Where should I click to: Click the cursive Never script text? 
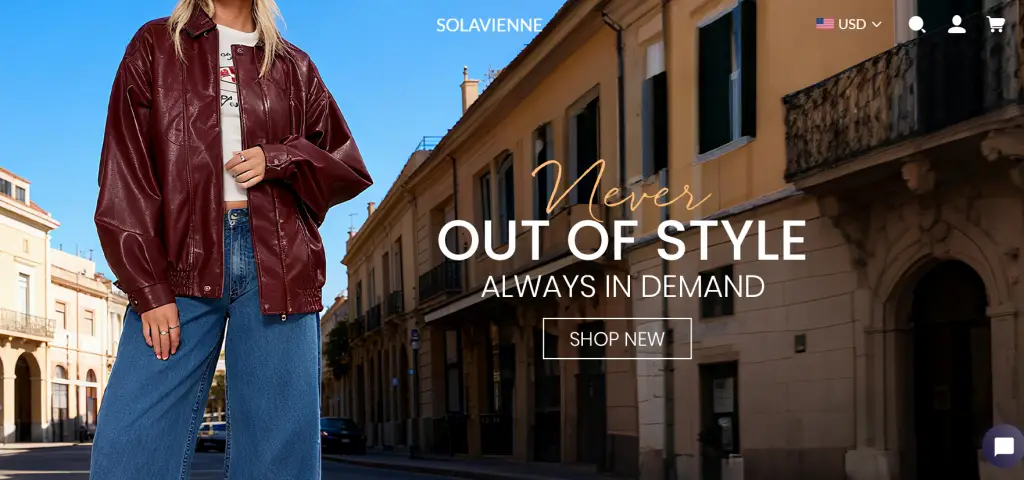620,189
